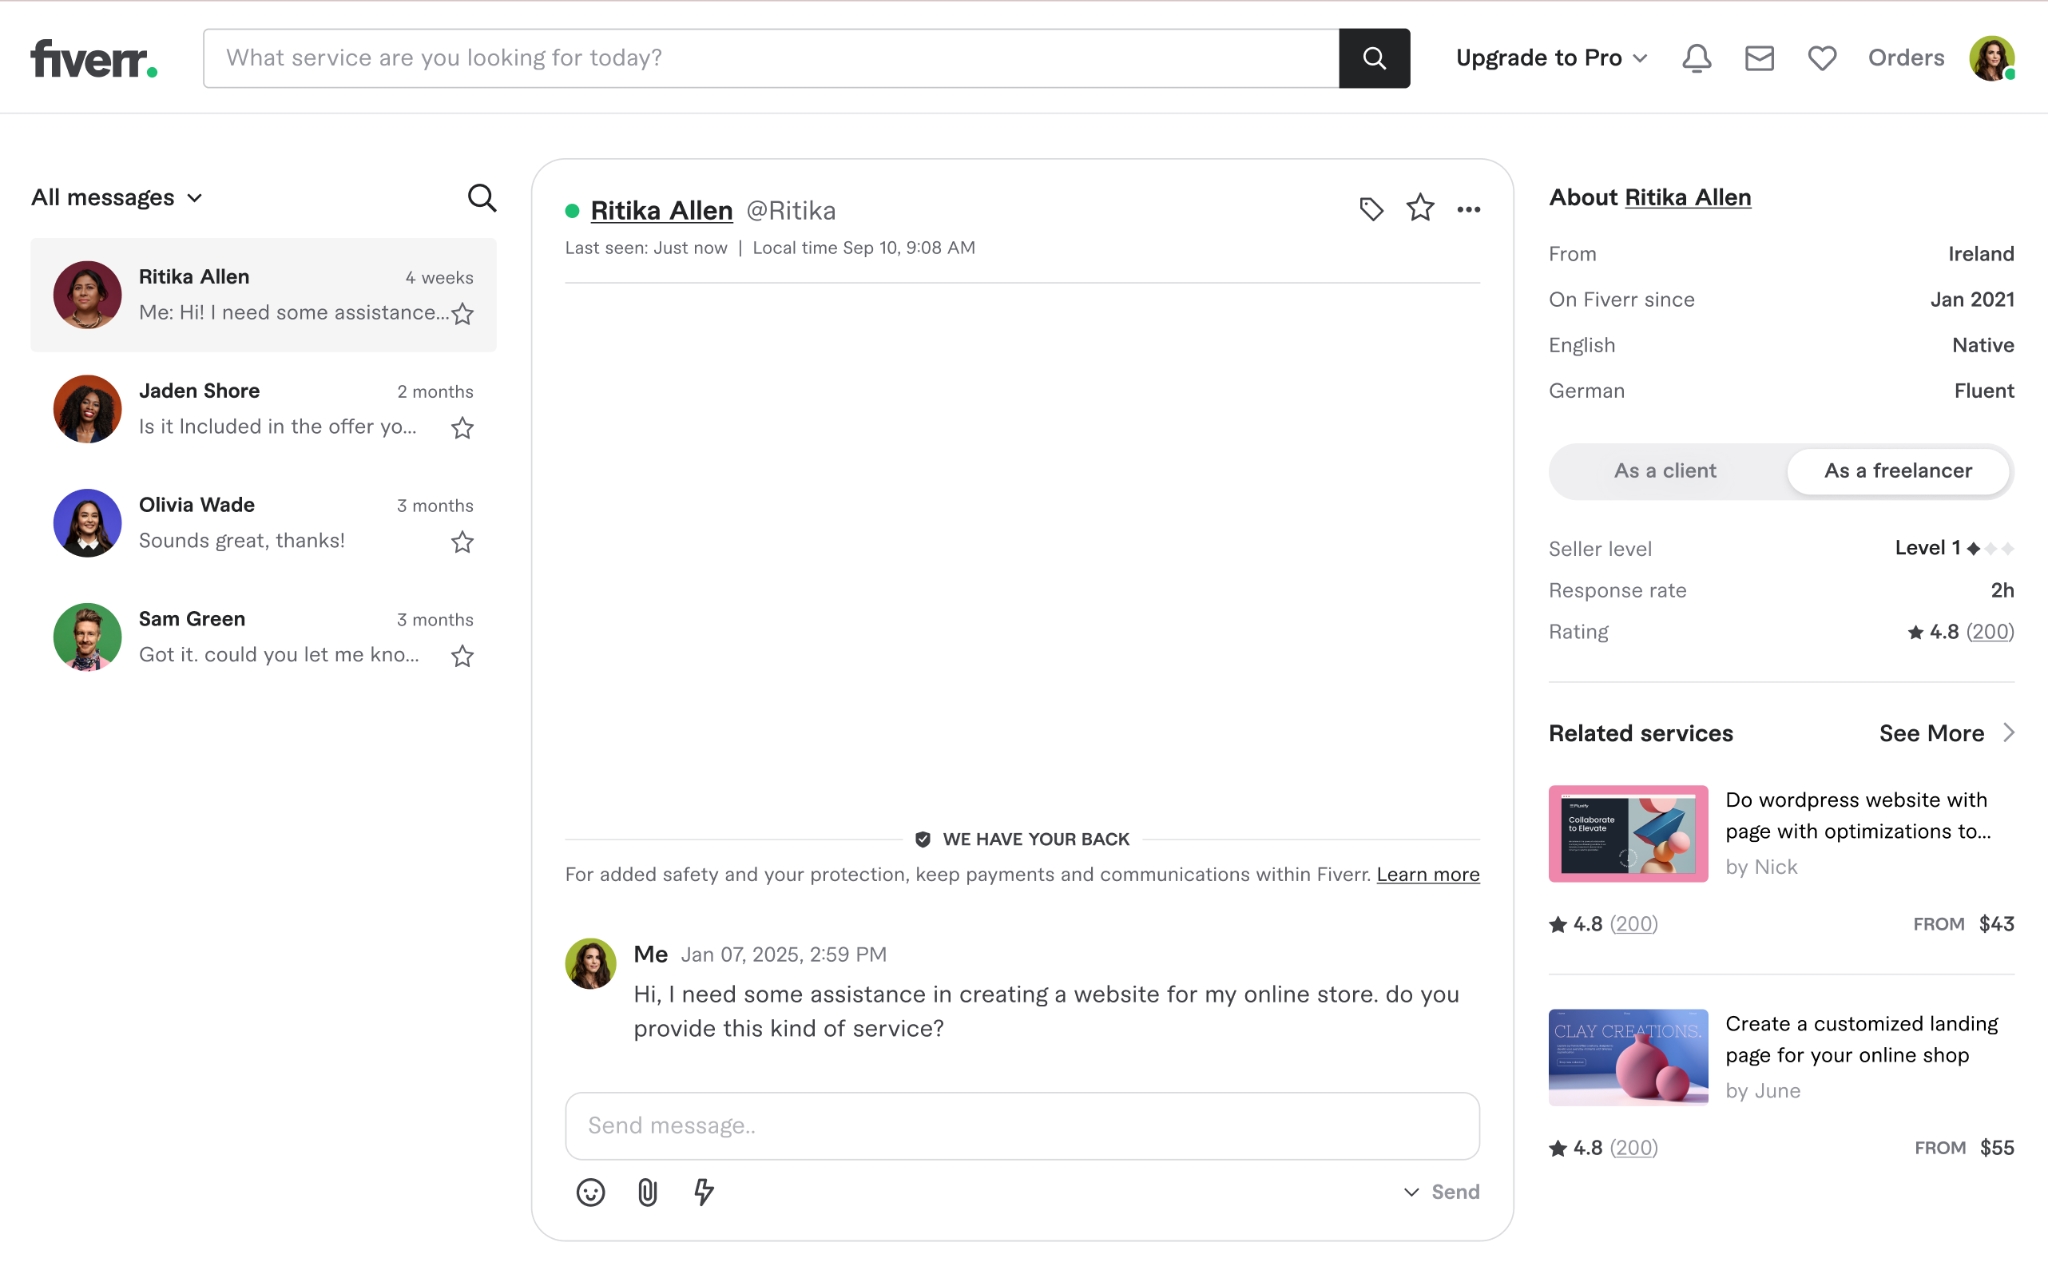Screen dimensions: 2048x1284
Task: Expand the All messages filter dropdown
Action: (117, 197)
